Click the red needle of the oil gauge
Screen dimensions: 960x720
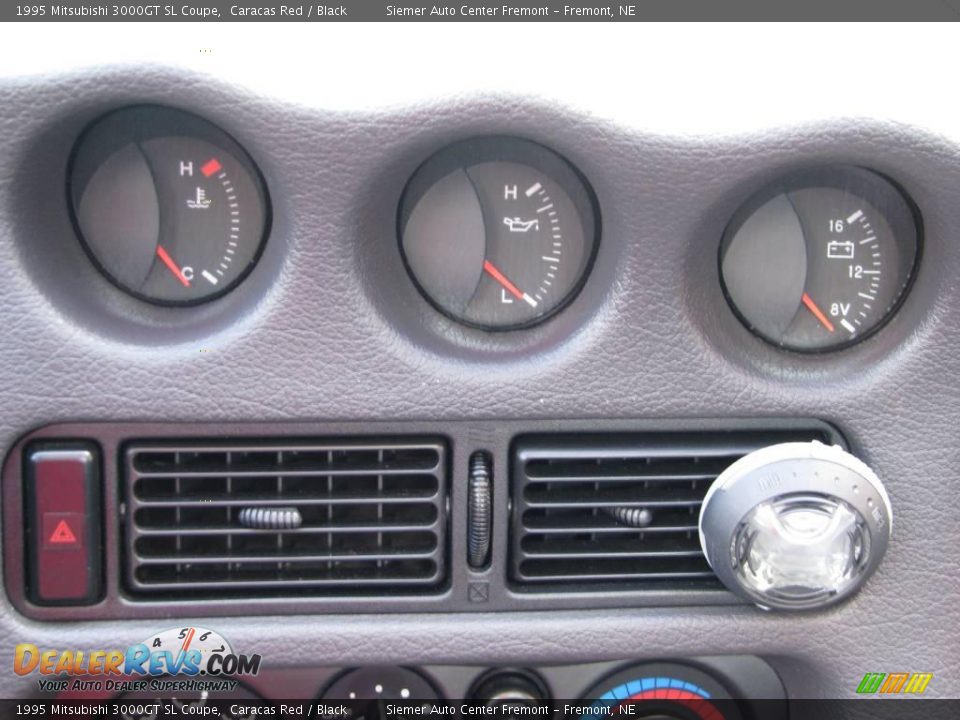(503, 280)
